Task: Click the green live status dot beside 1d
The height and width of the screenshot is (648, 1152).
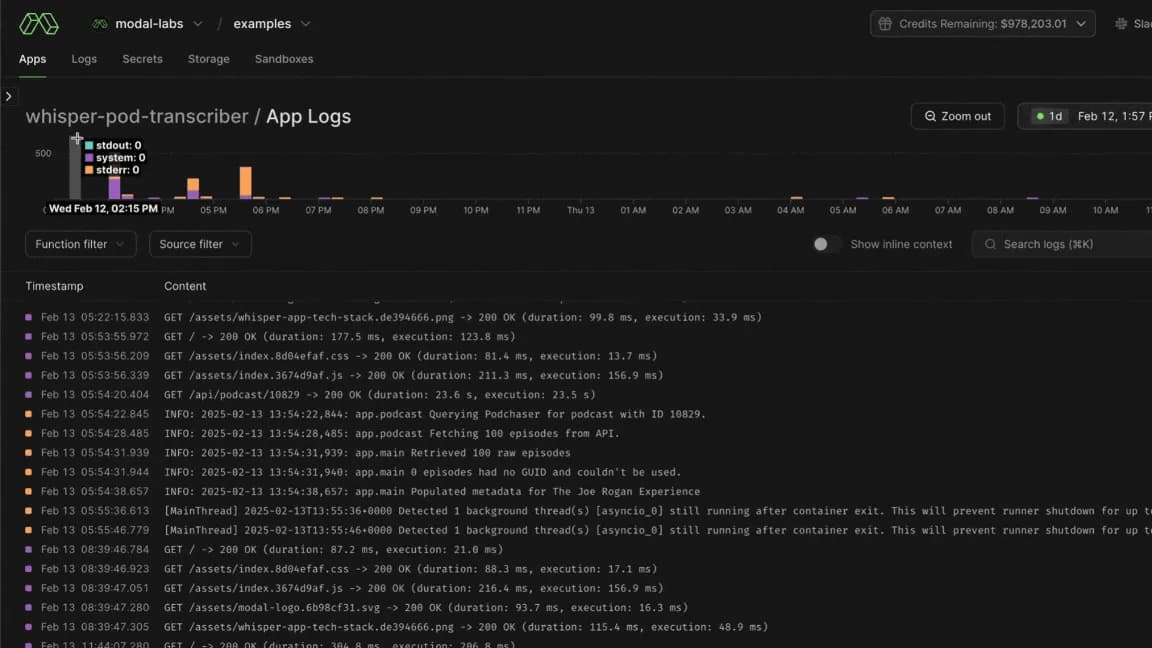Action: point(1040,116)
